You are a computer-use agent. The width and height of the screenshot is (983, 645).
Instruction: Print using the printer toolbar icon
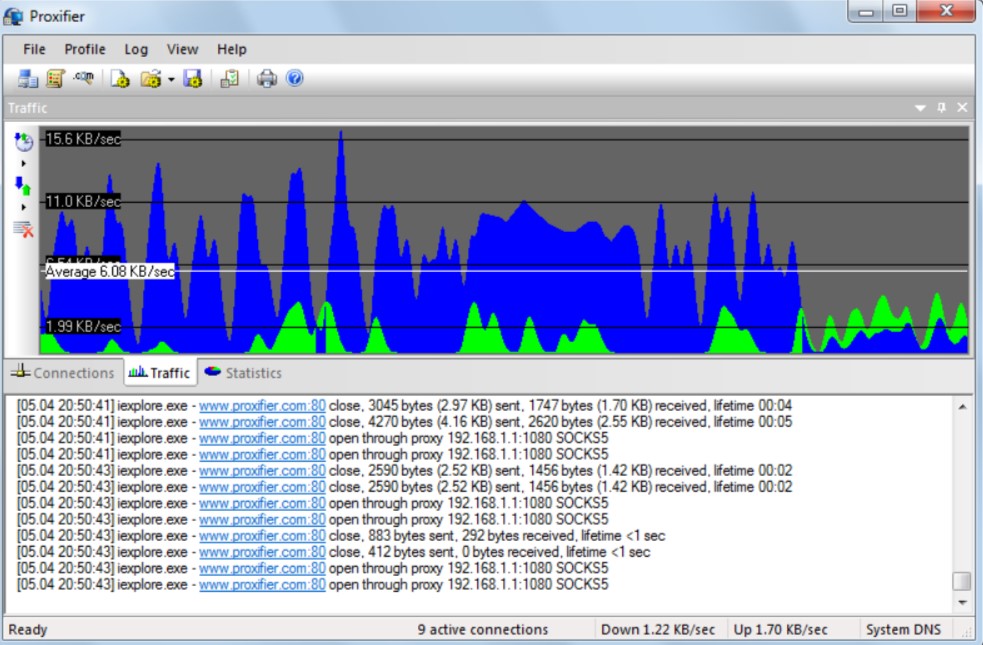pyautogui.click(x=266, y=79)
